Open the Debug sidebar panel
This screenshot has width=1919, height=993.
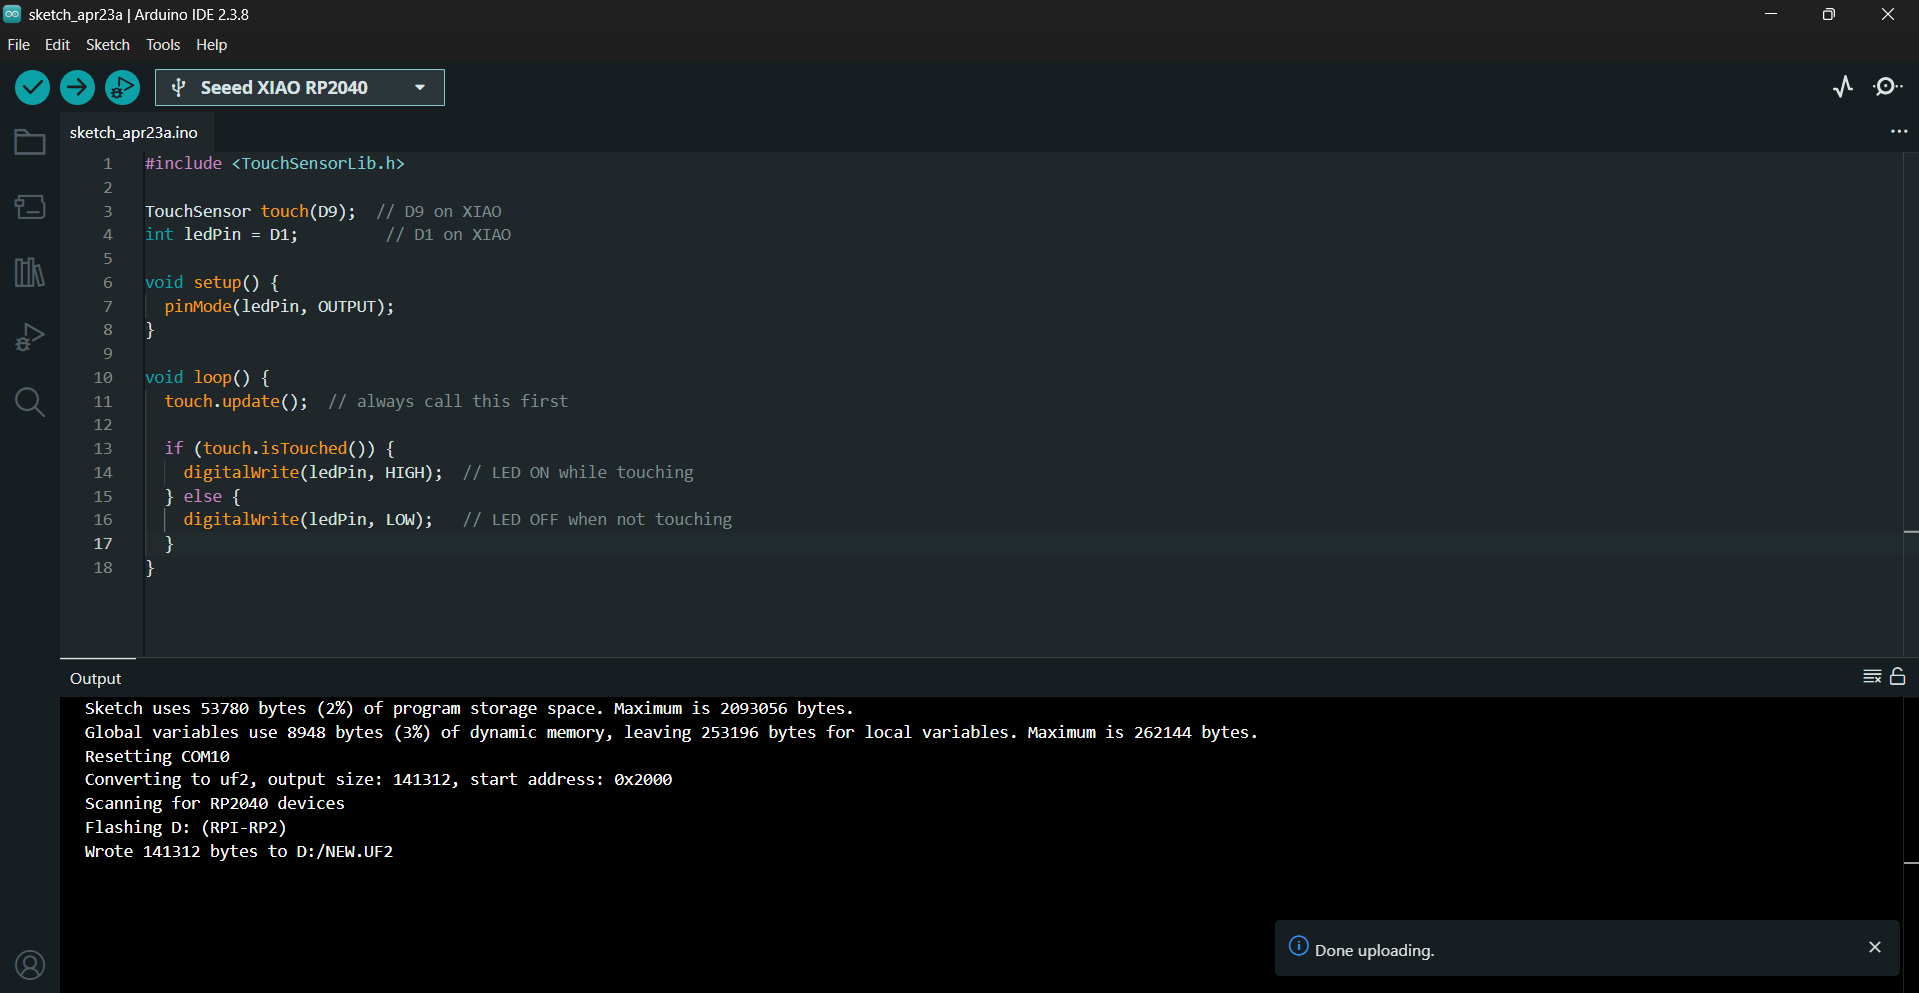coord(30,337)
